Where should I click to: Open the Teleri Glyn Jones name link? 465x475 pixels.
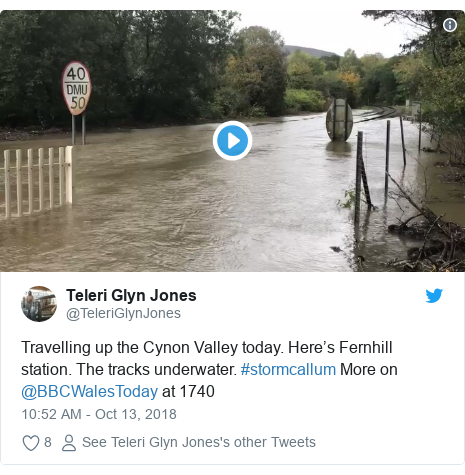[x=131, y=295]
